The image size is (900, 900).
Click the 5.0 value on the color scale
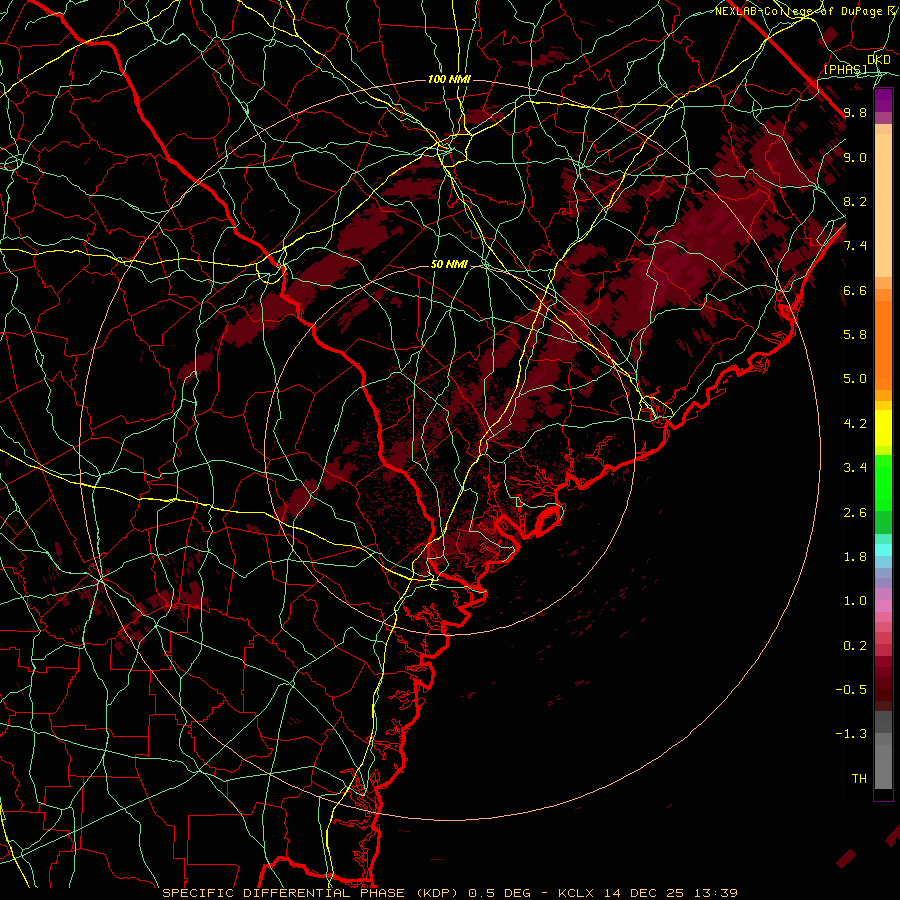tap(855, 379)
